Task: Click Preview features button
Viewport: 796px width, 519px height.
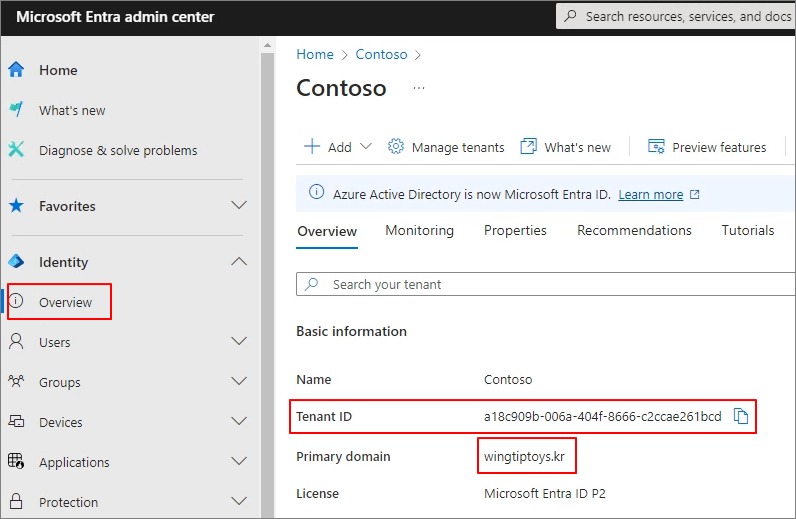Action: click(x=707, y=147)
